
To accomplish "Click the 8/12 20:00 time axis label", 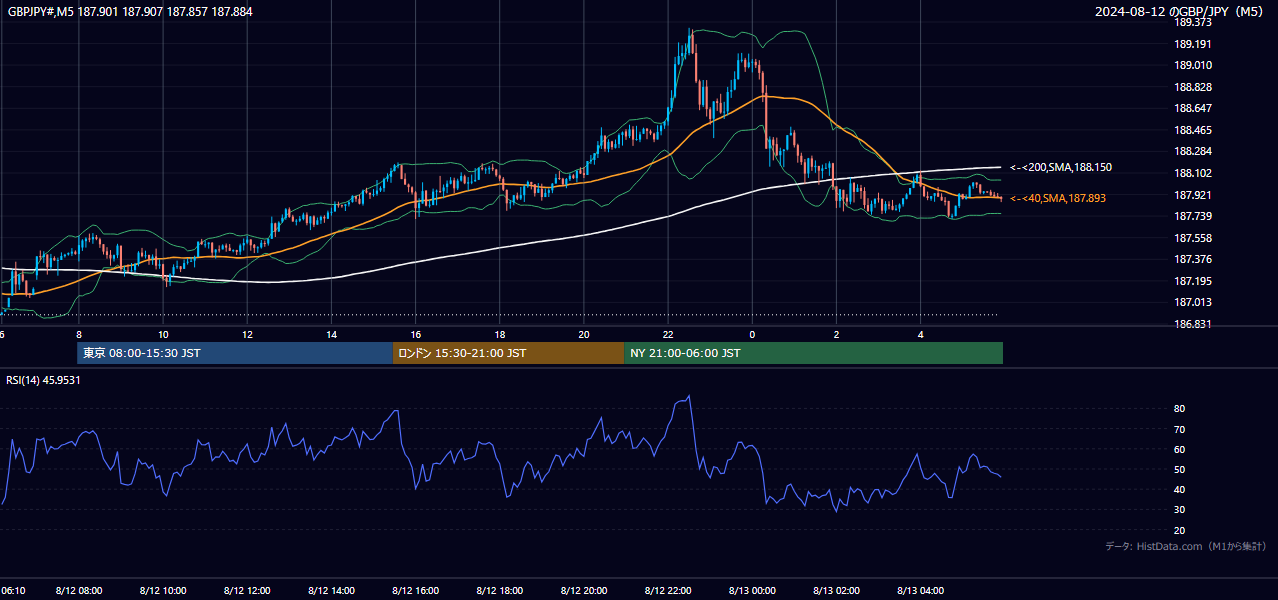I will (584, 591).
